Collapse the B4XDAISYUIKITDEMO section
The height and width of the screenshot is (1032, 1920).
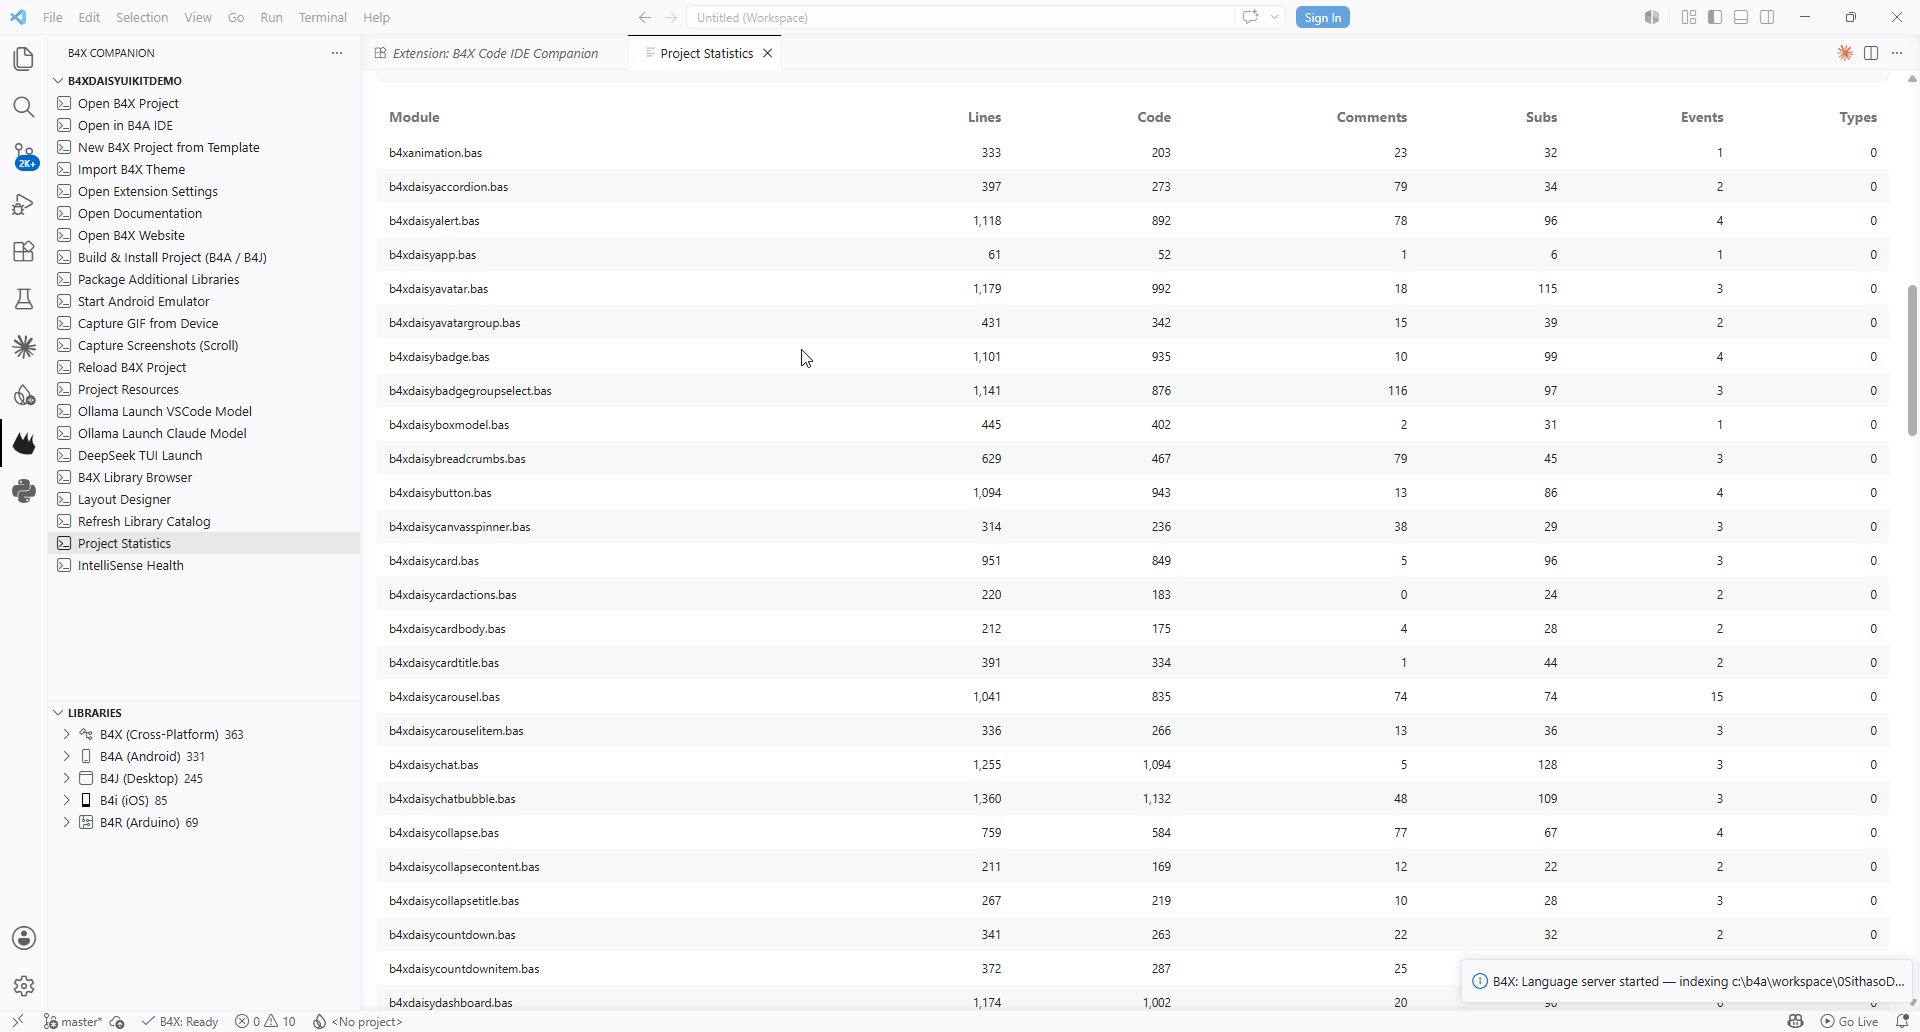tap(58, 81)
